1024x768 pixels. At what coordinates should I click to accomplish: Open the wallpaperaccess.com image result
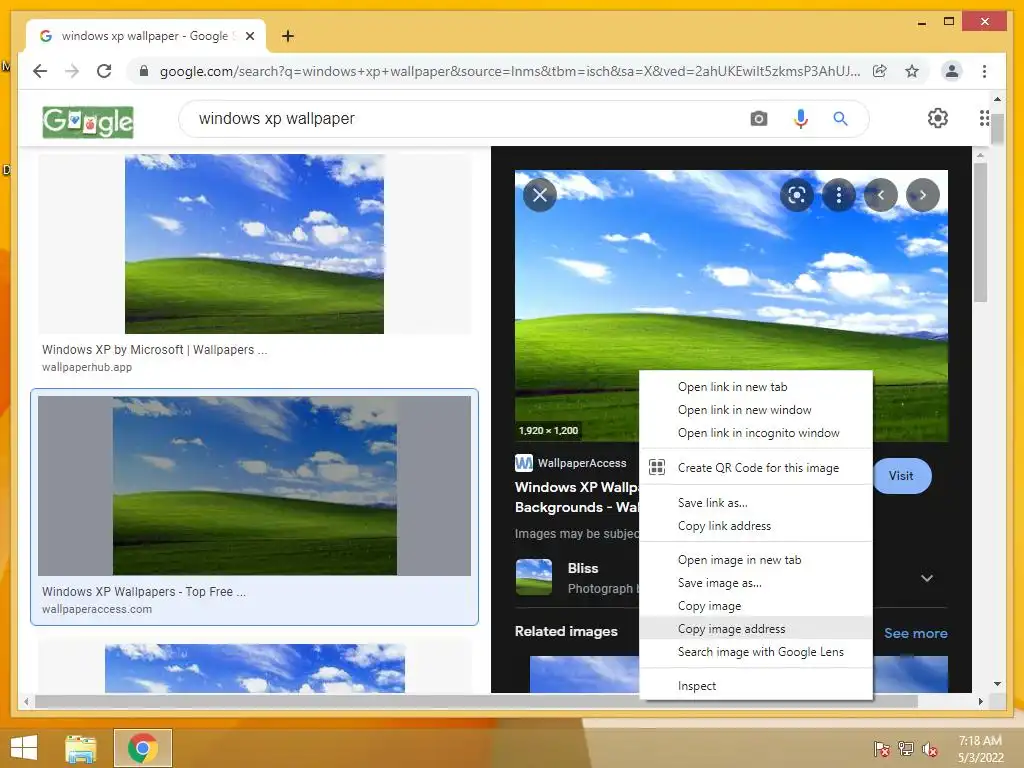click(254, 485)
